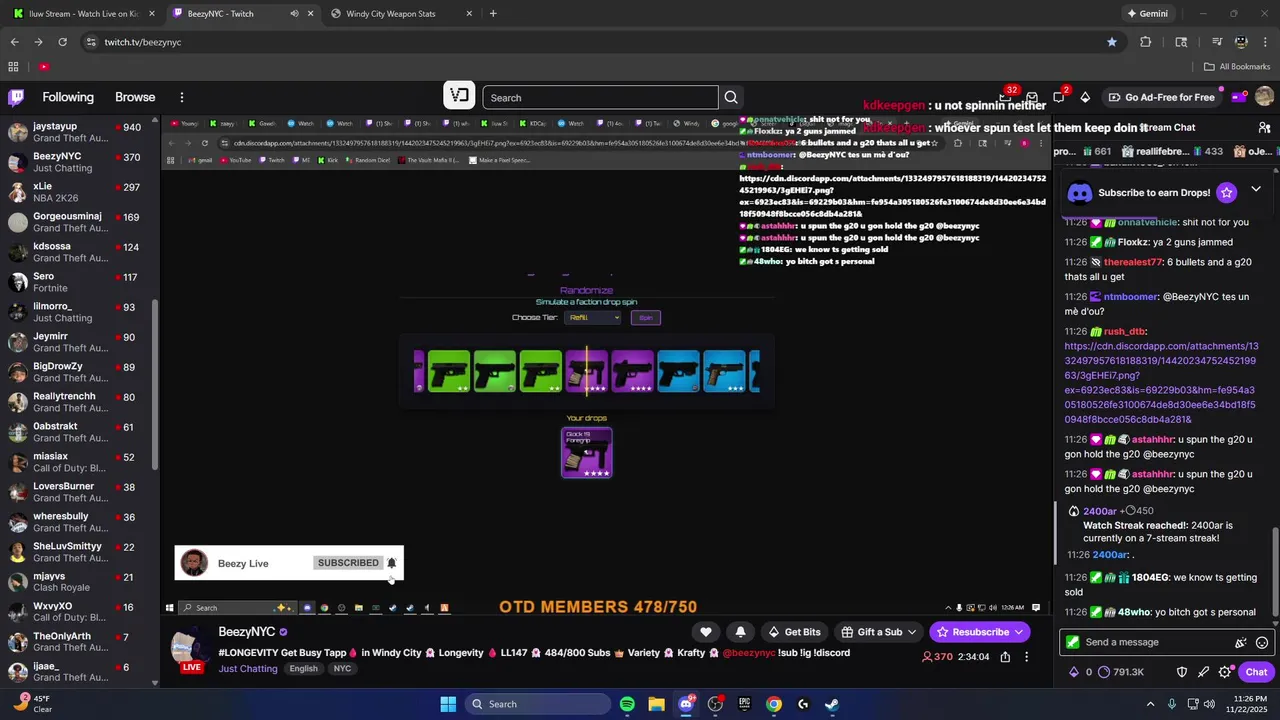Open the Following menu item
The image size is (1280, 720).
tap(68, 97)
